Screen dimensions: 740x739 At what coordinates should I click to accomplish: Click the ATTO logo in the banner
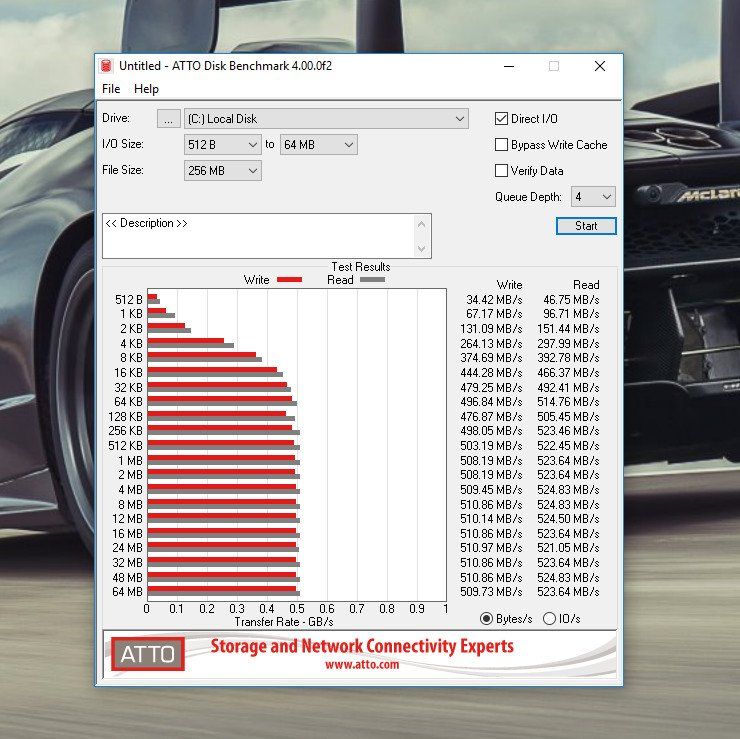click(x=148, y=654)
